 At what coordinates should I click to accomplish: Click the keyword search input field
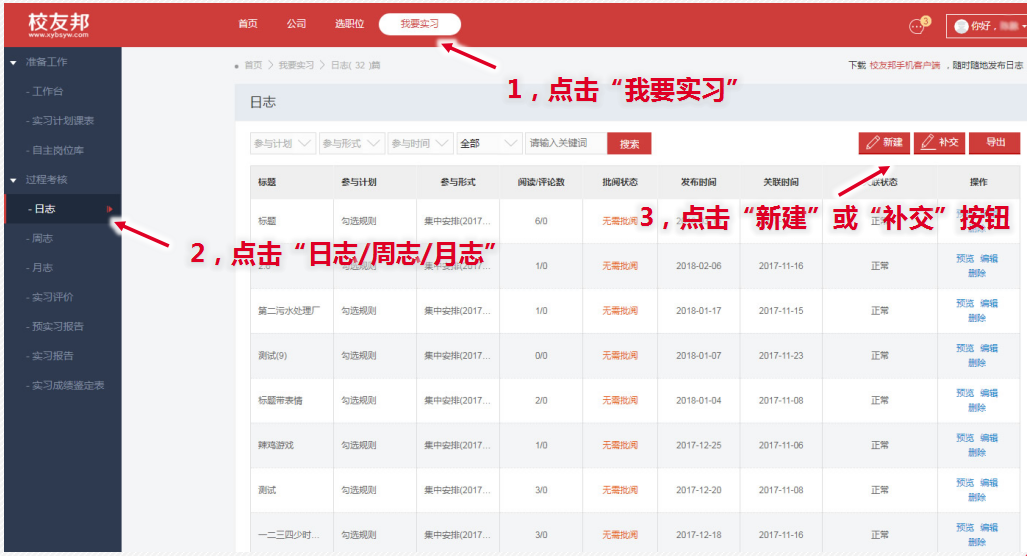(566, 144)
